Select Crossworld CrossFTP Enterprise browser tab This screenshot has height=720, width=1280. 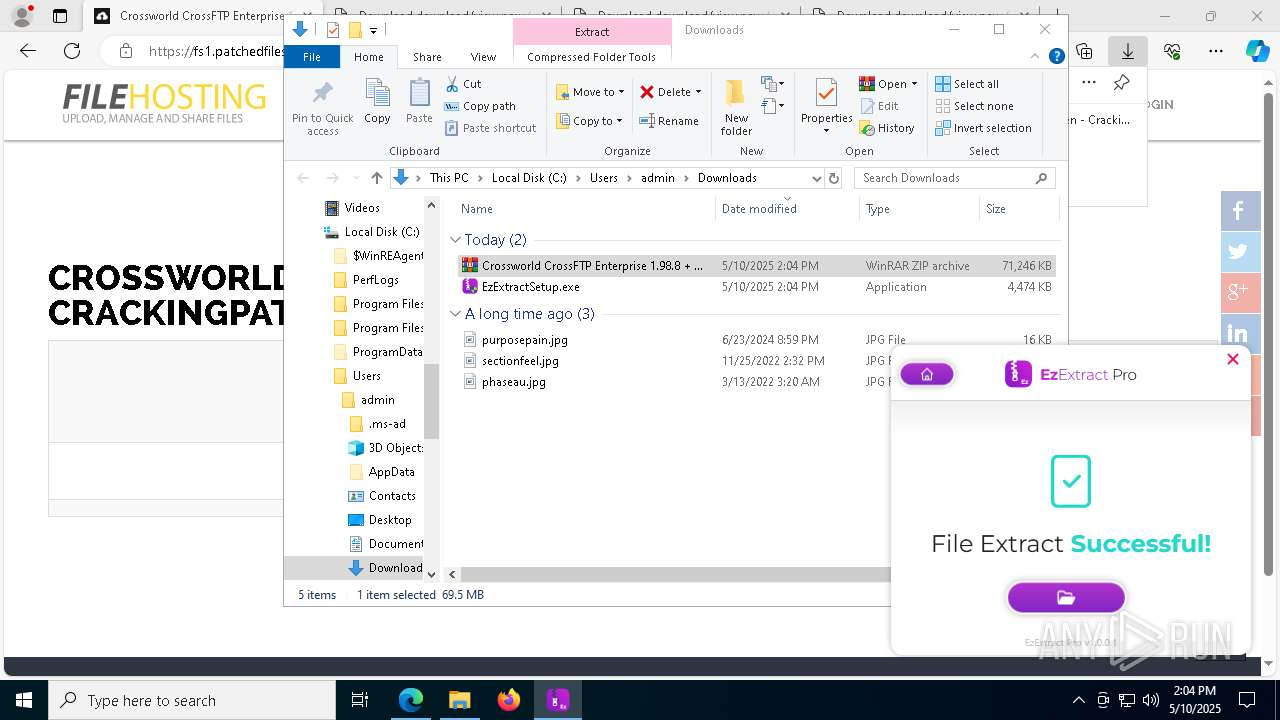[189, 16]
